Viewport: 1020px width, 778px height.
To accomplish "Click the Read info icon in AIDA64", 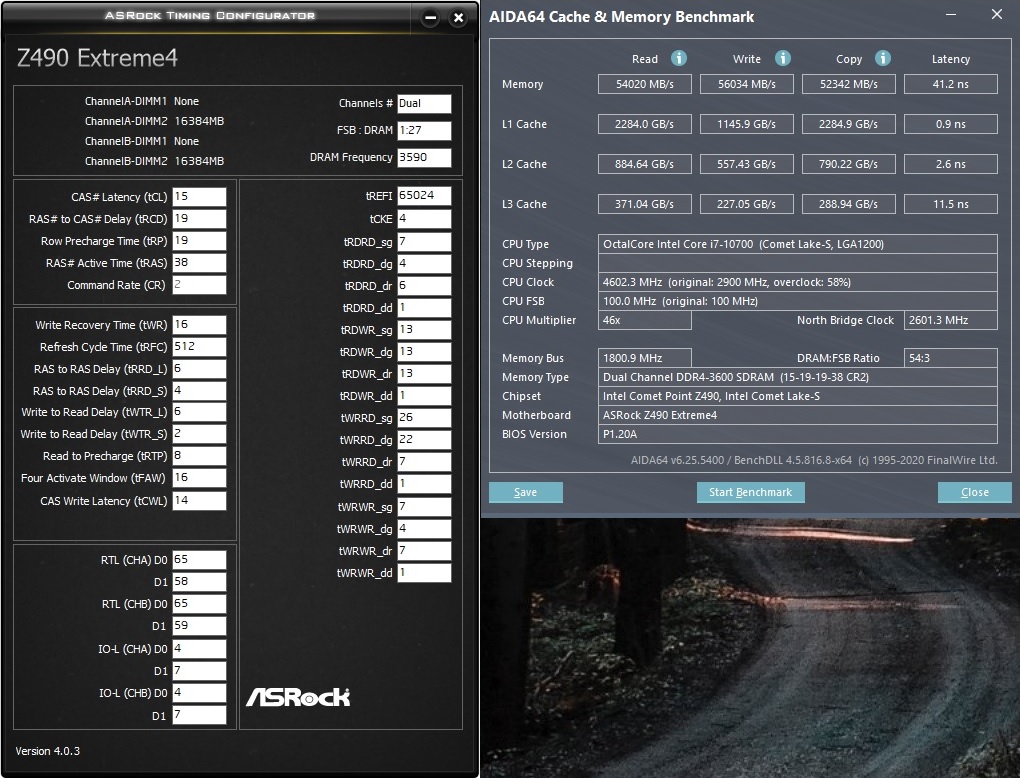I will 678,59.
